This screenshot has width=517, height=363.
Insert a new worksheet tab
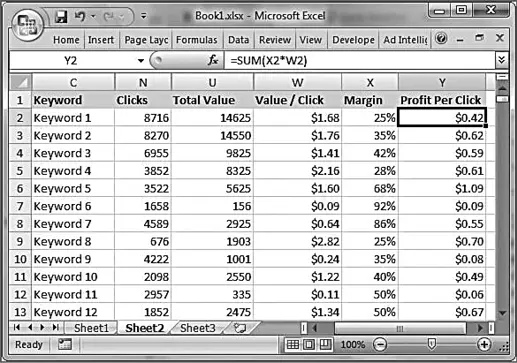(240, 328)
